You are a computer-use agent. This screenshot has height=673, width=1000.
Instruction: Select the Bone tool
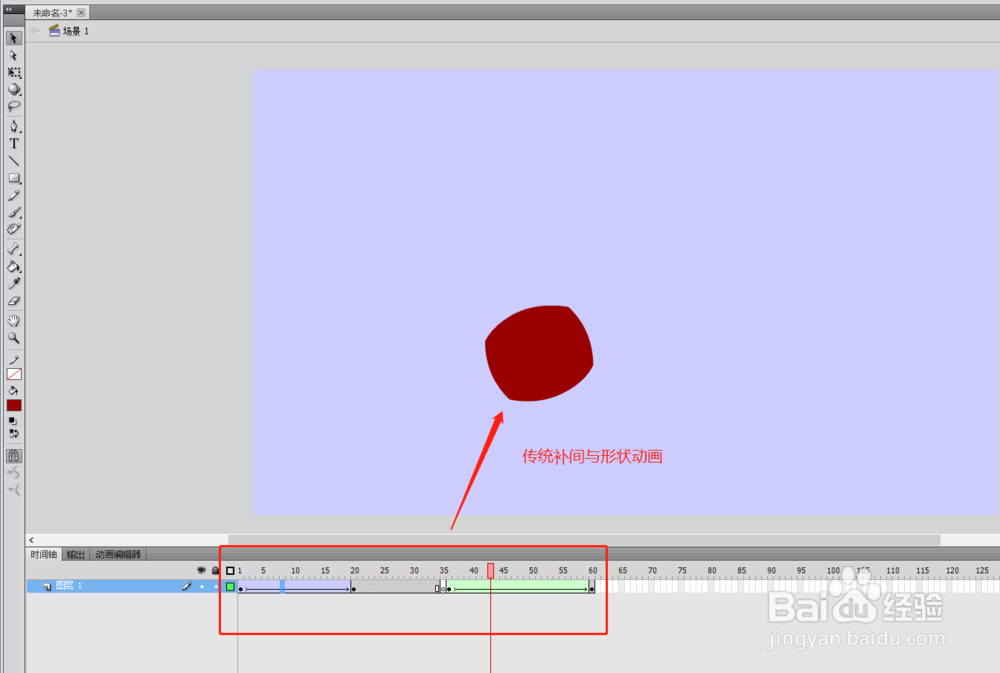[13, 249]
